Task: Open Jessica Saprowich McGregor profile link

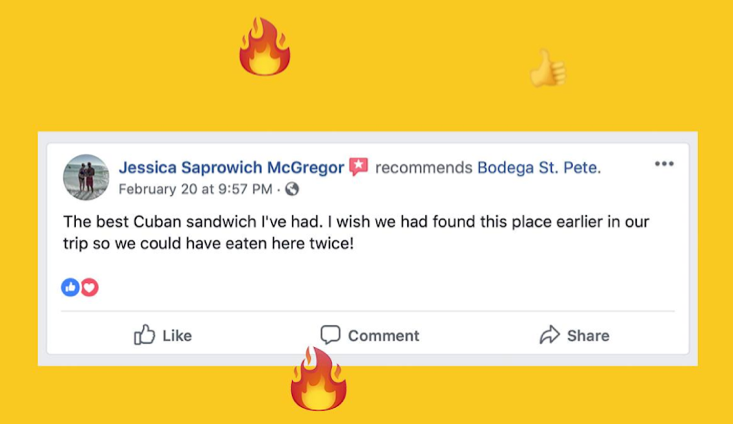Action: 231,167
